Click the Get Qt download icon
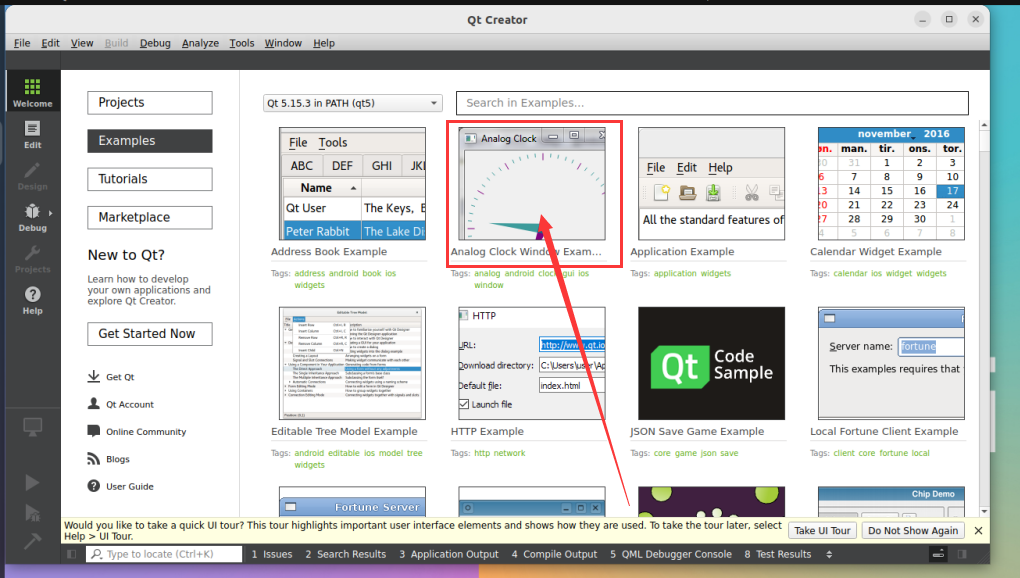Screen dimensions: 1020x578 [x=94, y=376]
